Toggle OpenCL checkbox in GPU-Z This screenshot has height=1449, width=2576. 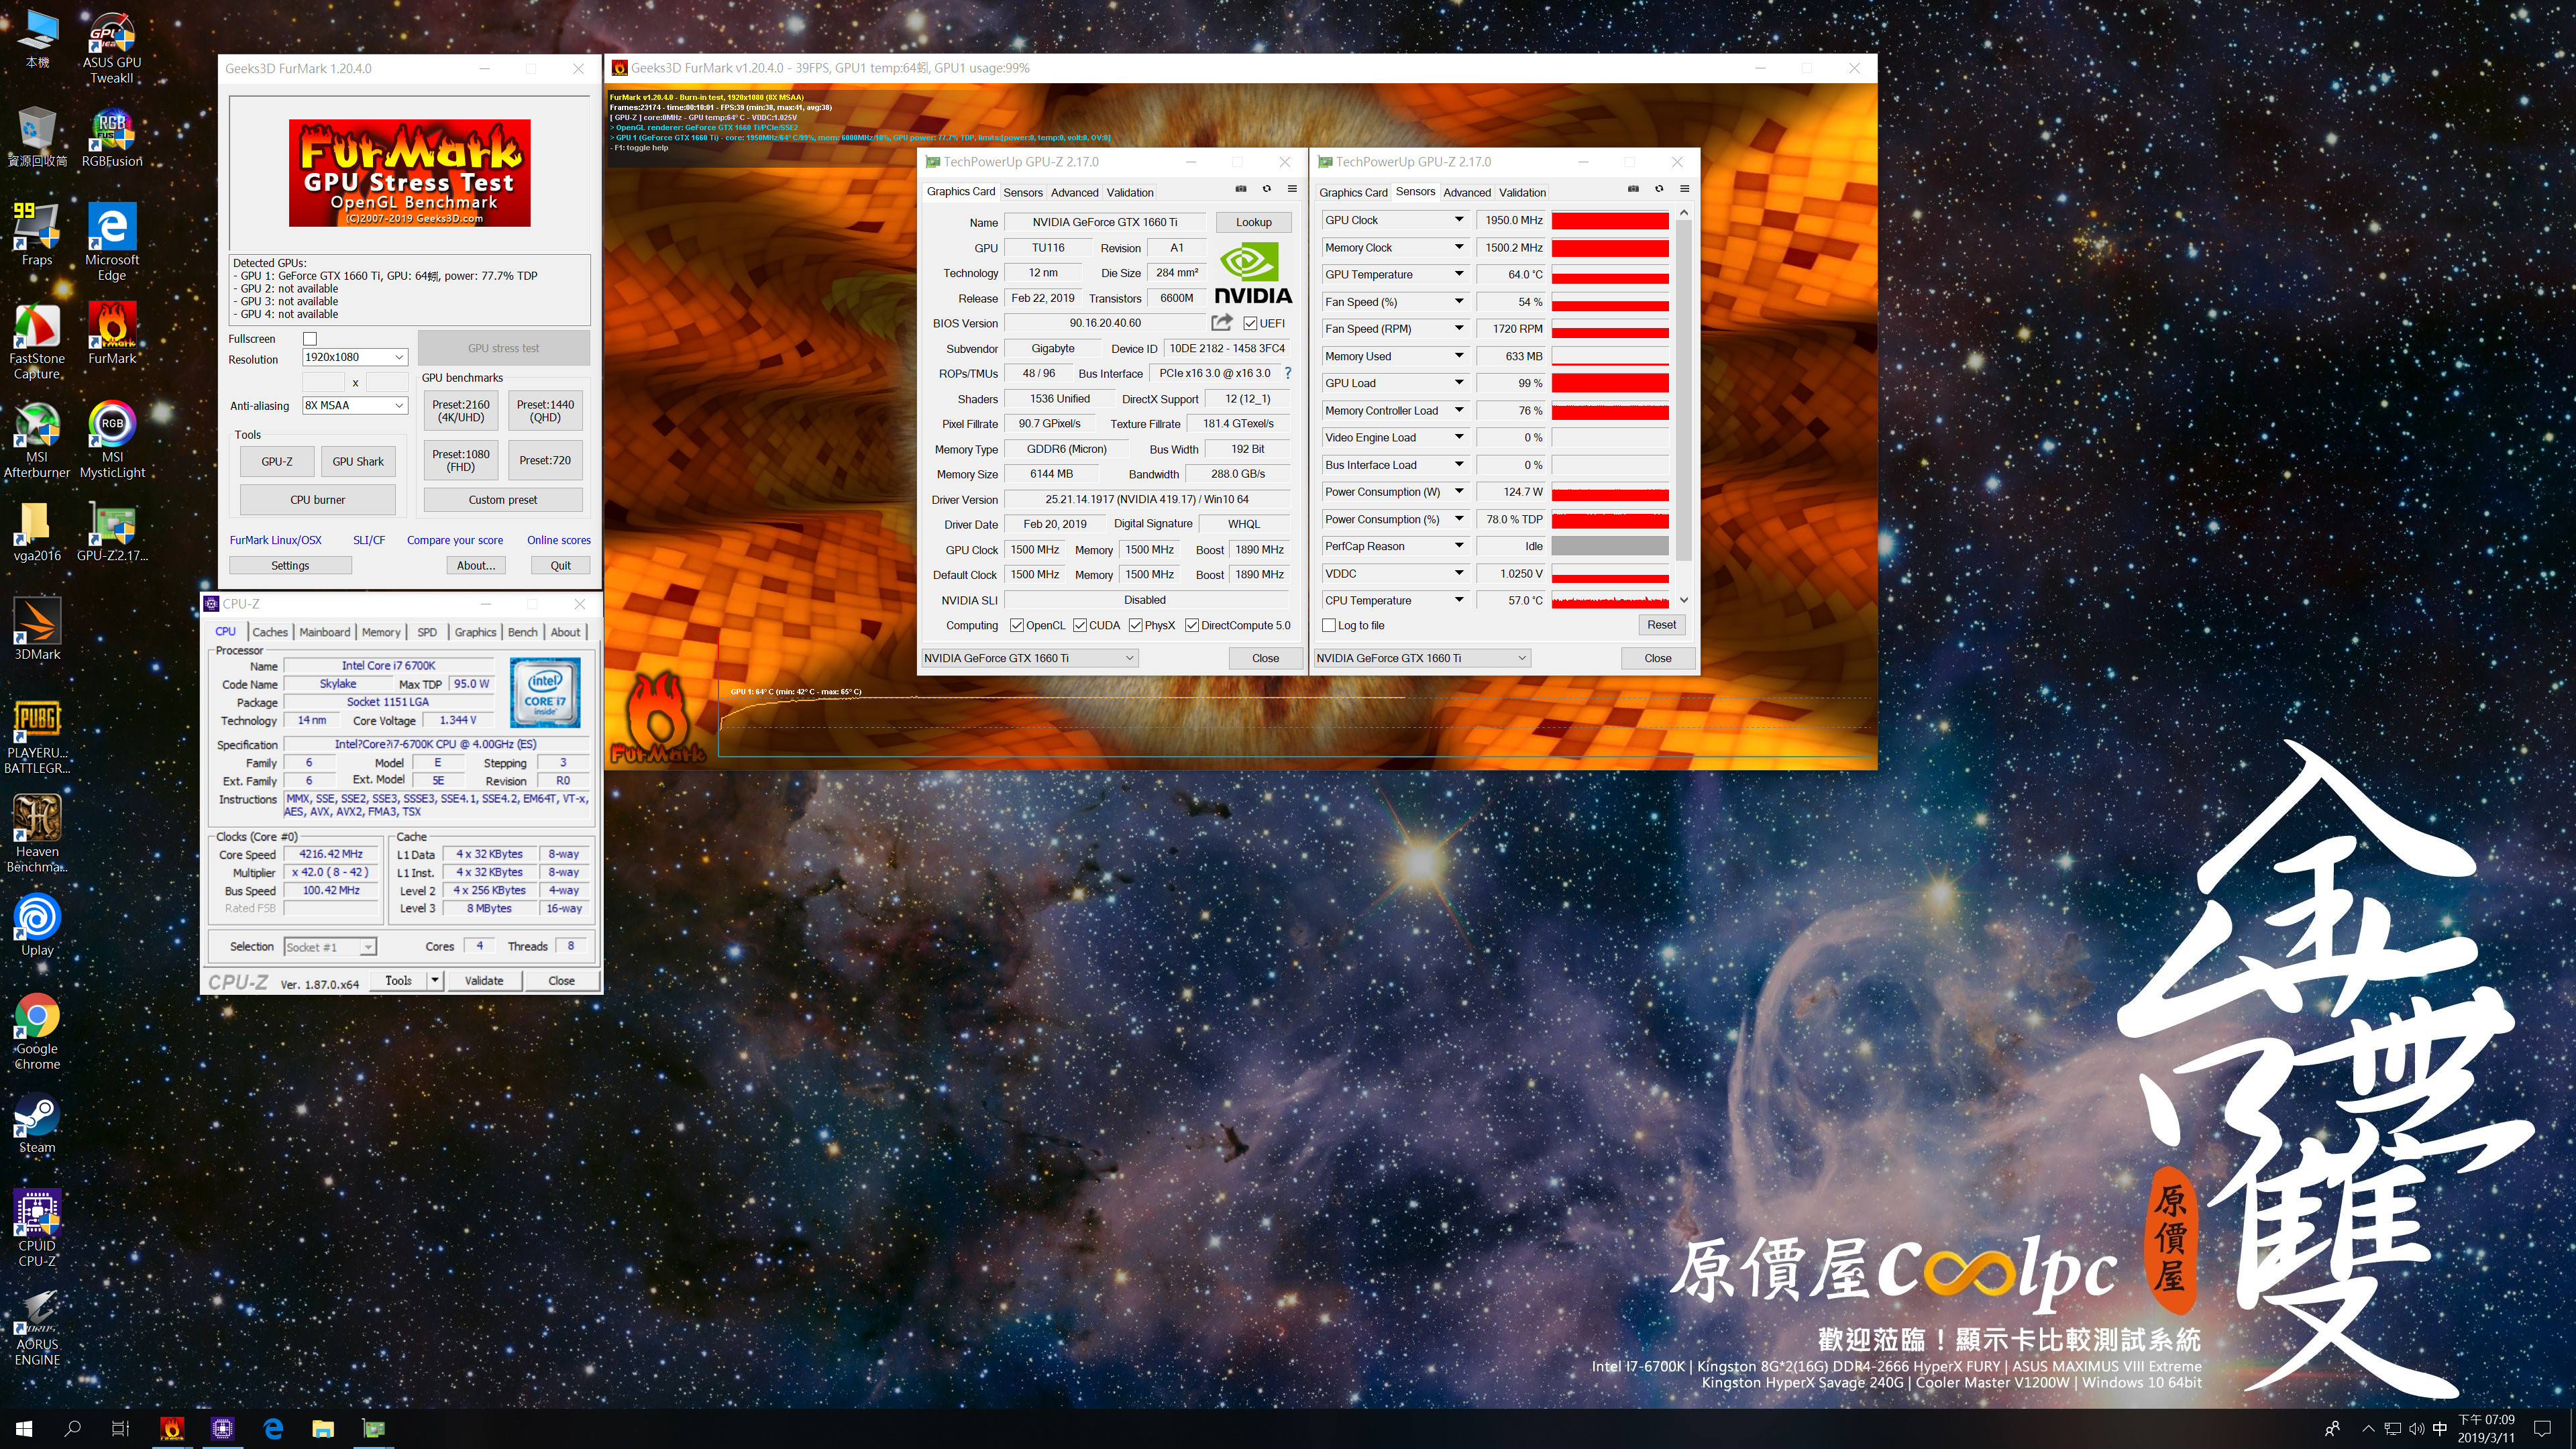(1017, 625)
